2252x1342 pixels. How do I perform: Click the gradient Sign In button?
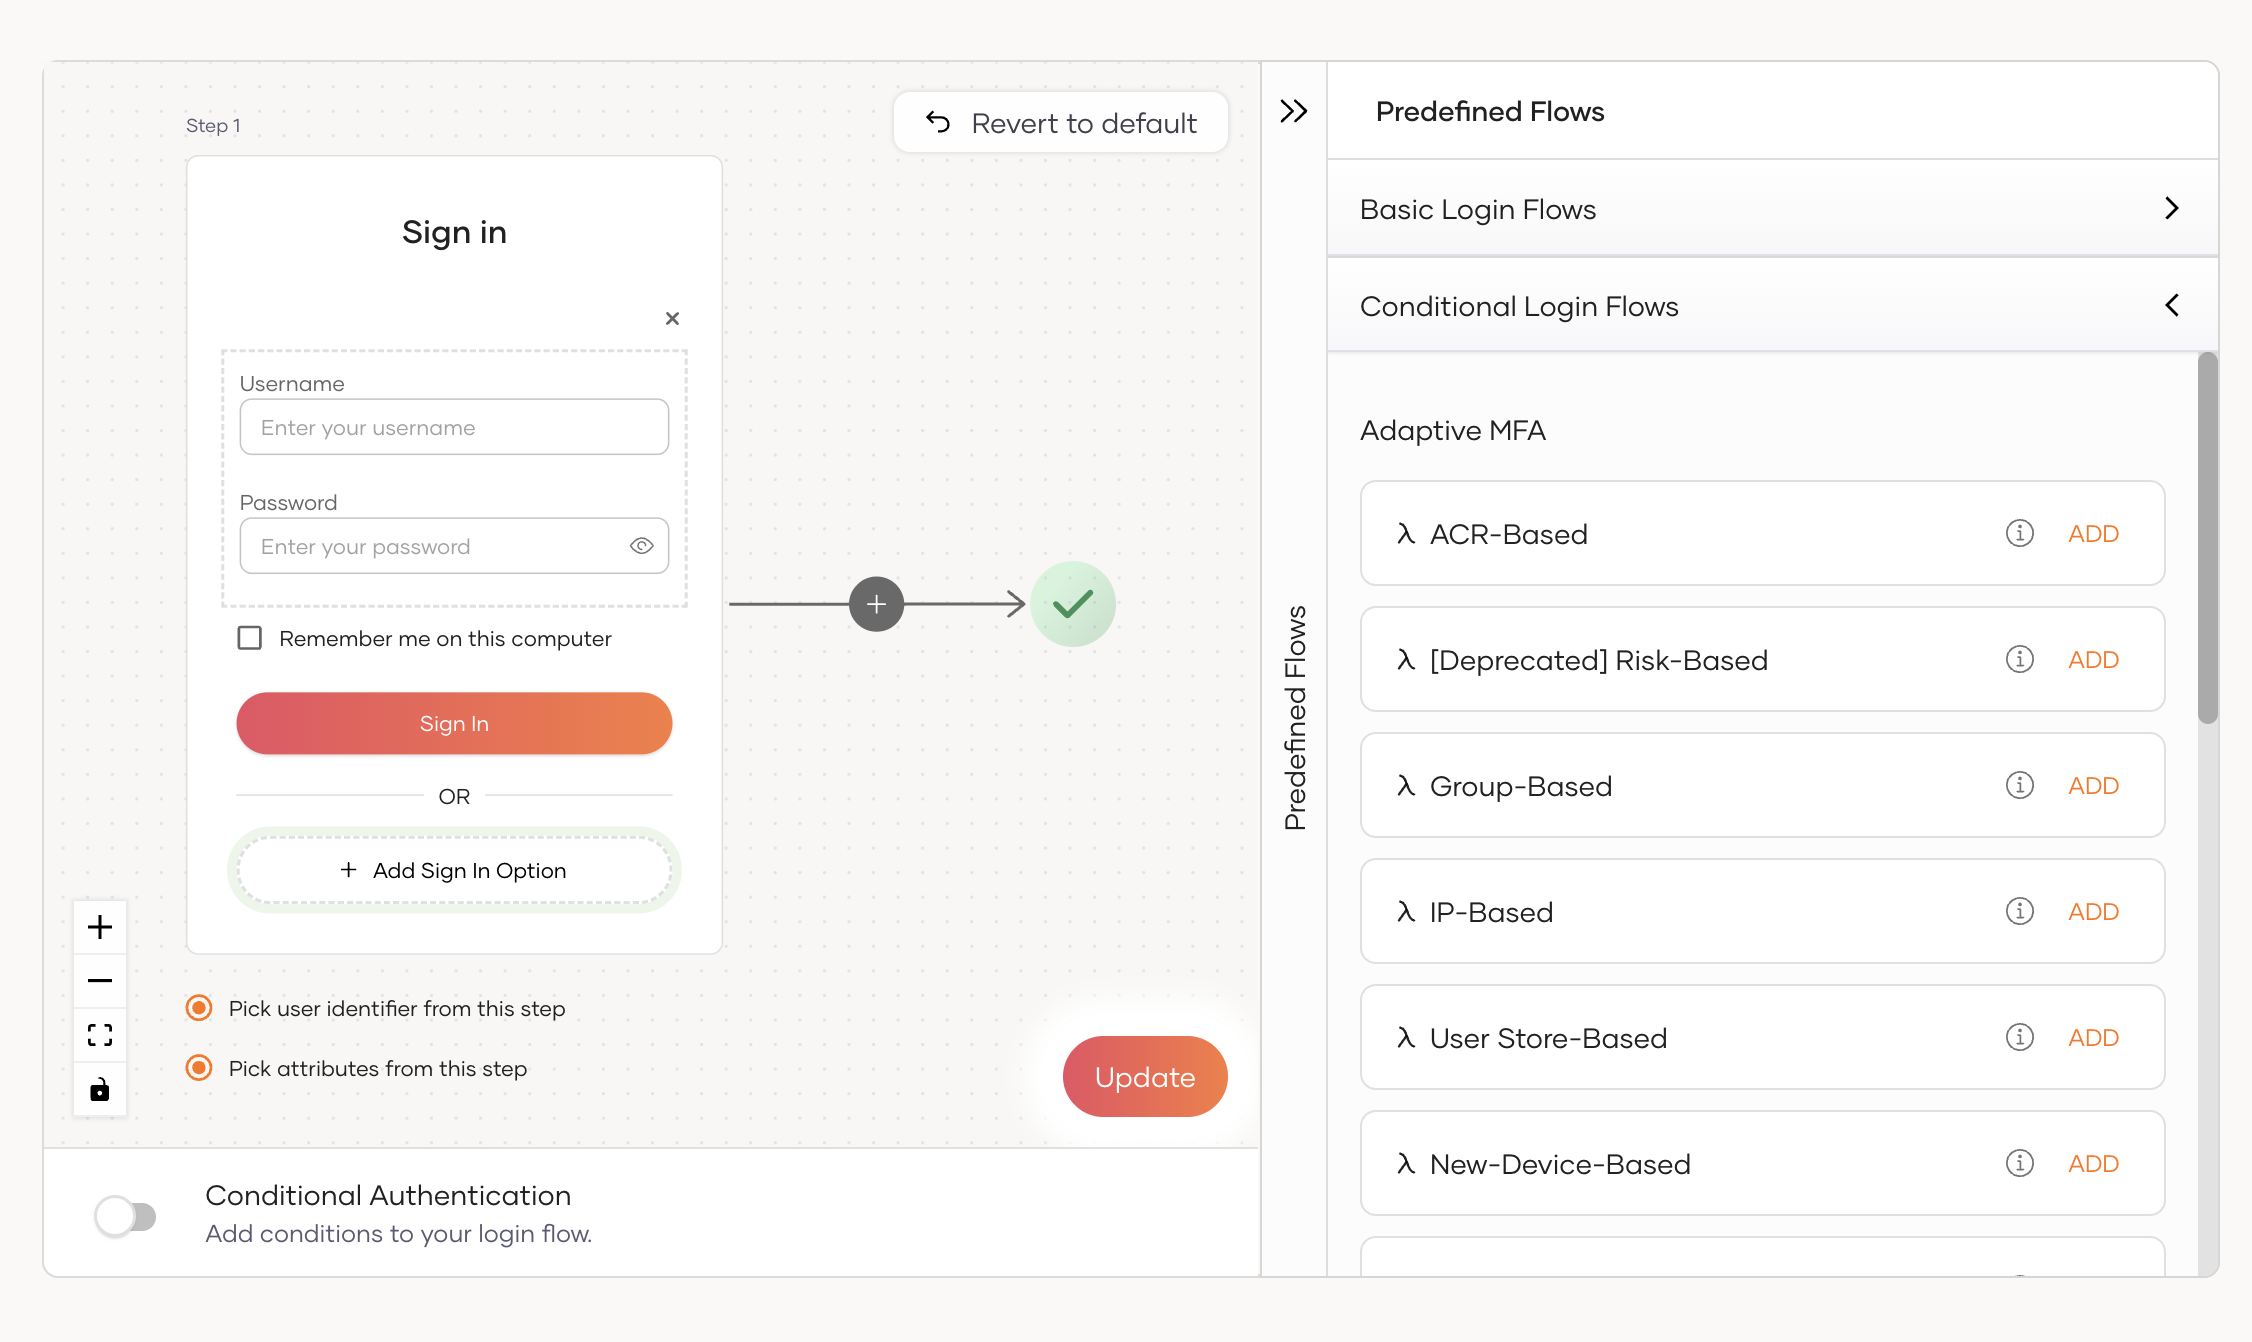454,723
